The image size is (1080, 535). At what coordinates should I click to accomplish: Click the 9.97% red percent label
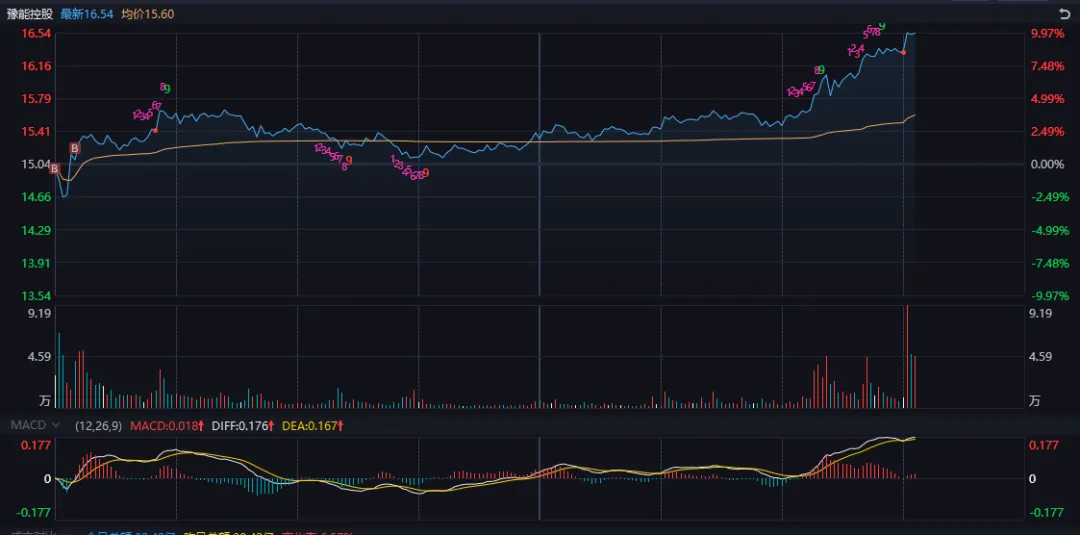click(1048, 33)
